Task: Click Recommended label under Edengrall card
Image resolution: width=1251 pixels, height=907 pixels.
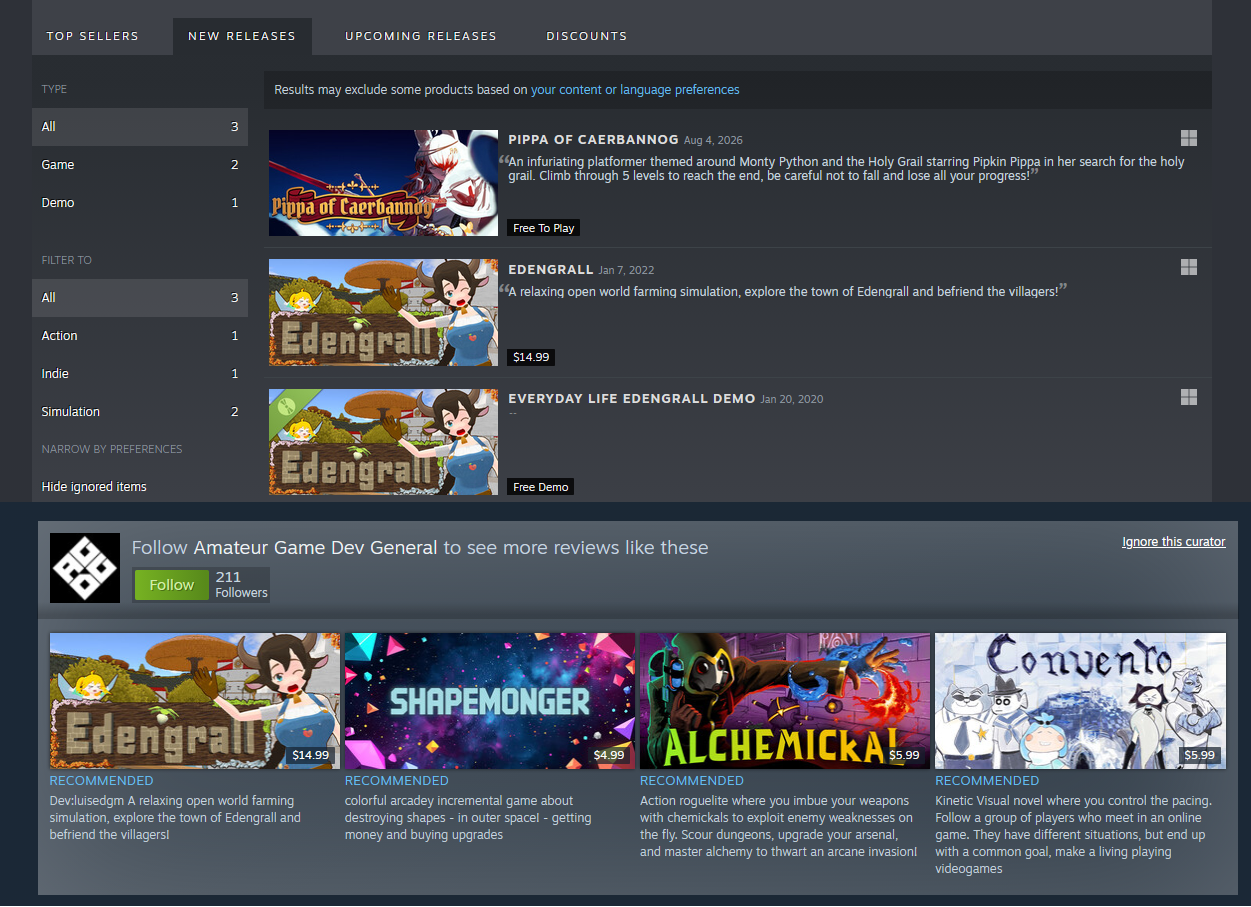Action: click(x=102, y=781)
